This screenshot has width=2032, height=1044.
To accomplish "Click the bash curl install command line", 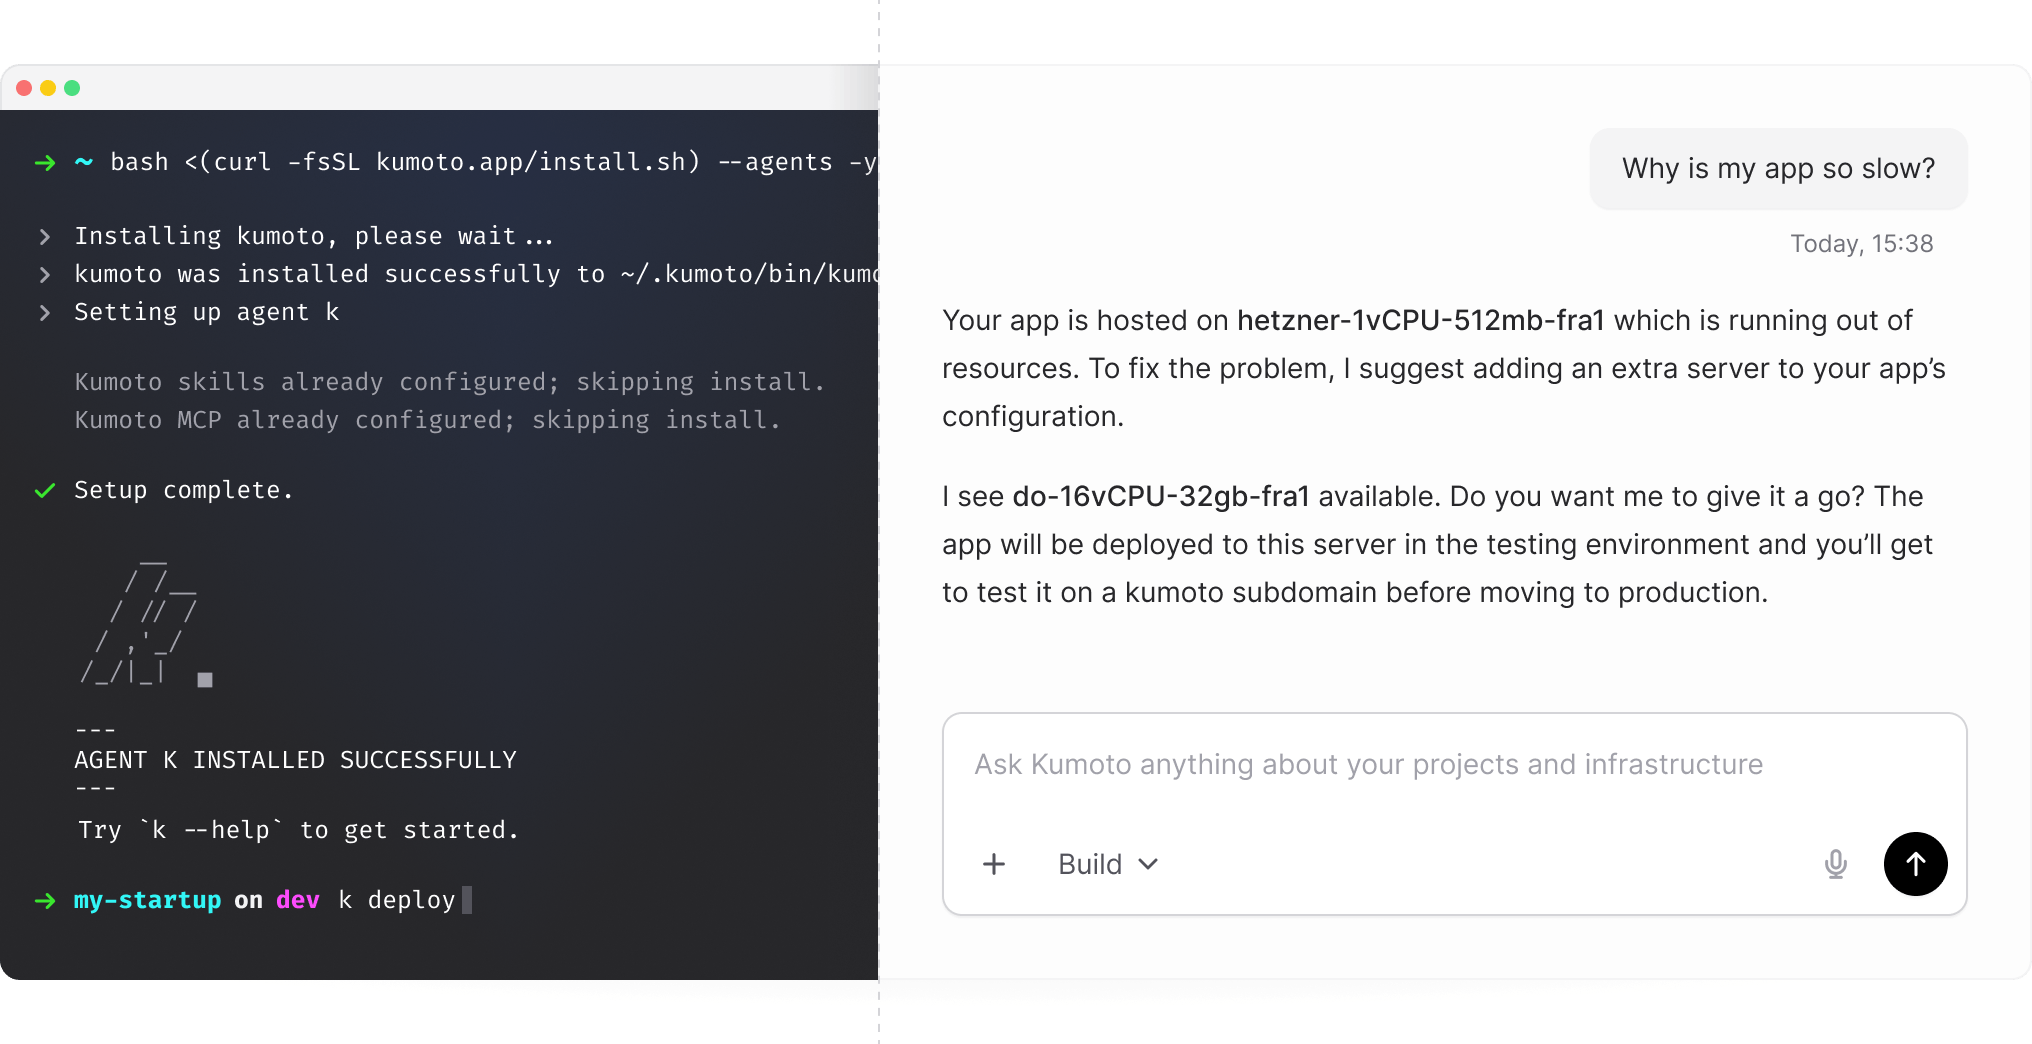I will pyautogui.click(x=493, y=162).
